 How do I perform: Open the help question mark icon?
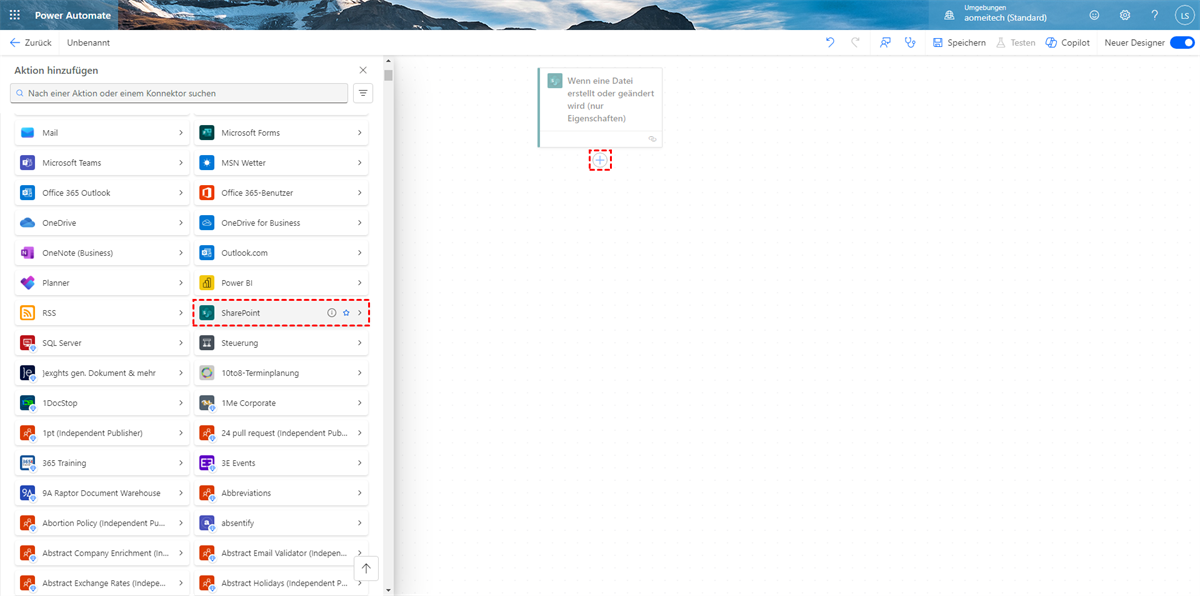(x=1154, y=16)
